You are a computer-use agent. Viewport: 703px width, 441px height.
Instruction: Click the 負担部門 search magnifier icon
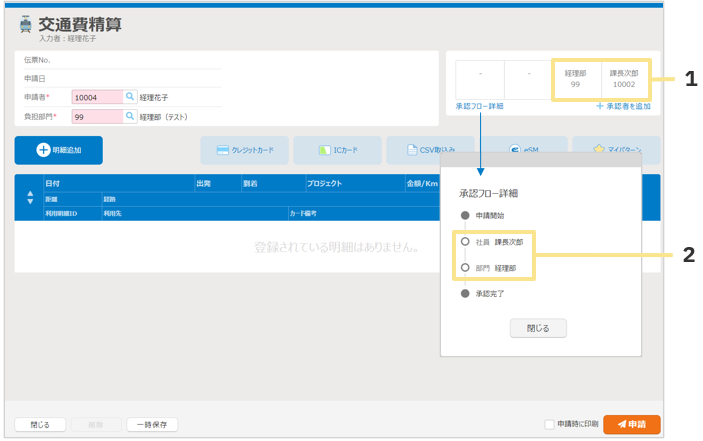130,116
